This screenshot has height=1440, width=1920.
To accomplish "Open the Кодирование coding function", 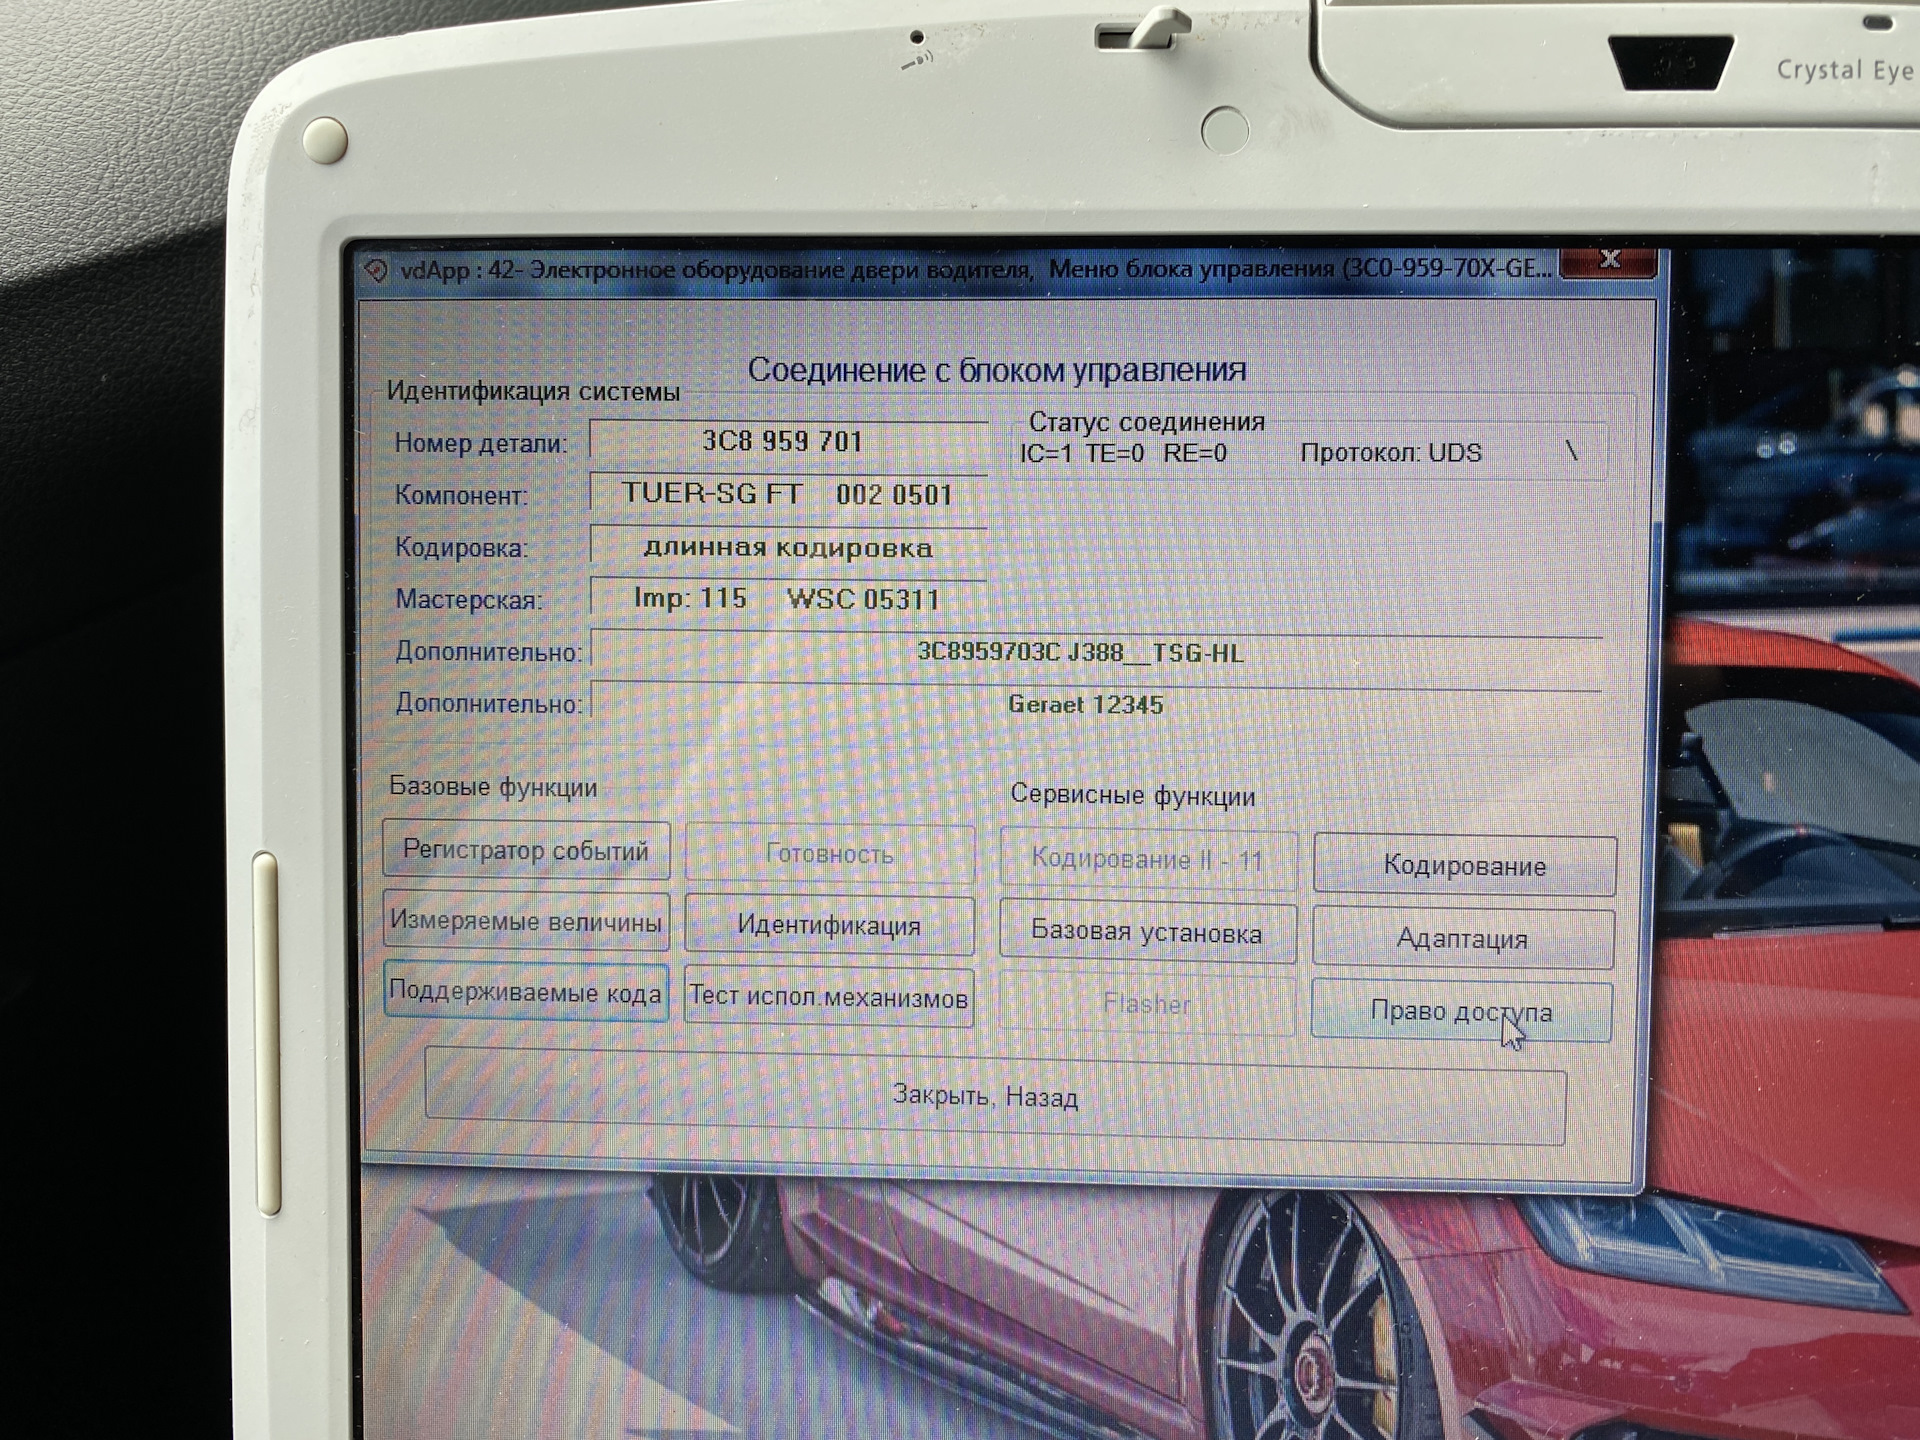I will pyautogui.click(x=1465, y=865).
